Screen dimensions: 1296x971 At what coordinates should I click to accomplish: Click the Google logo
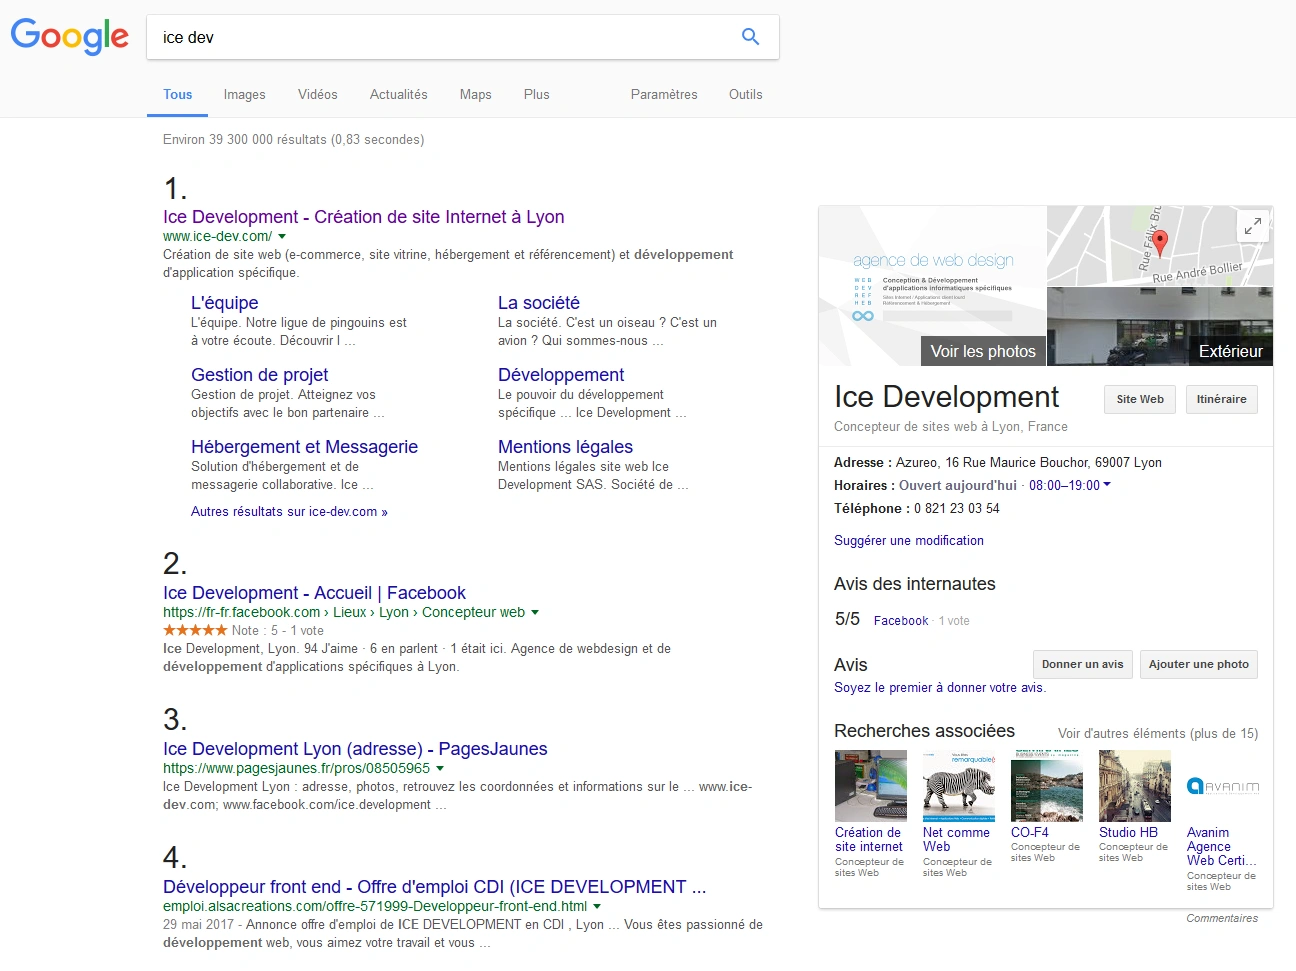[x=69, y=37]
